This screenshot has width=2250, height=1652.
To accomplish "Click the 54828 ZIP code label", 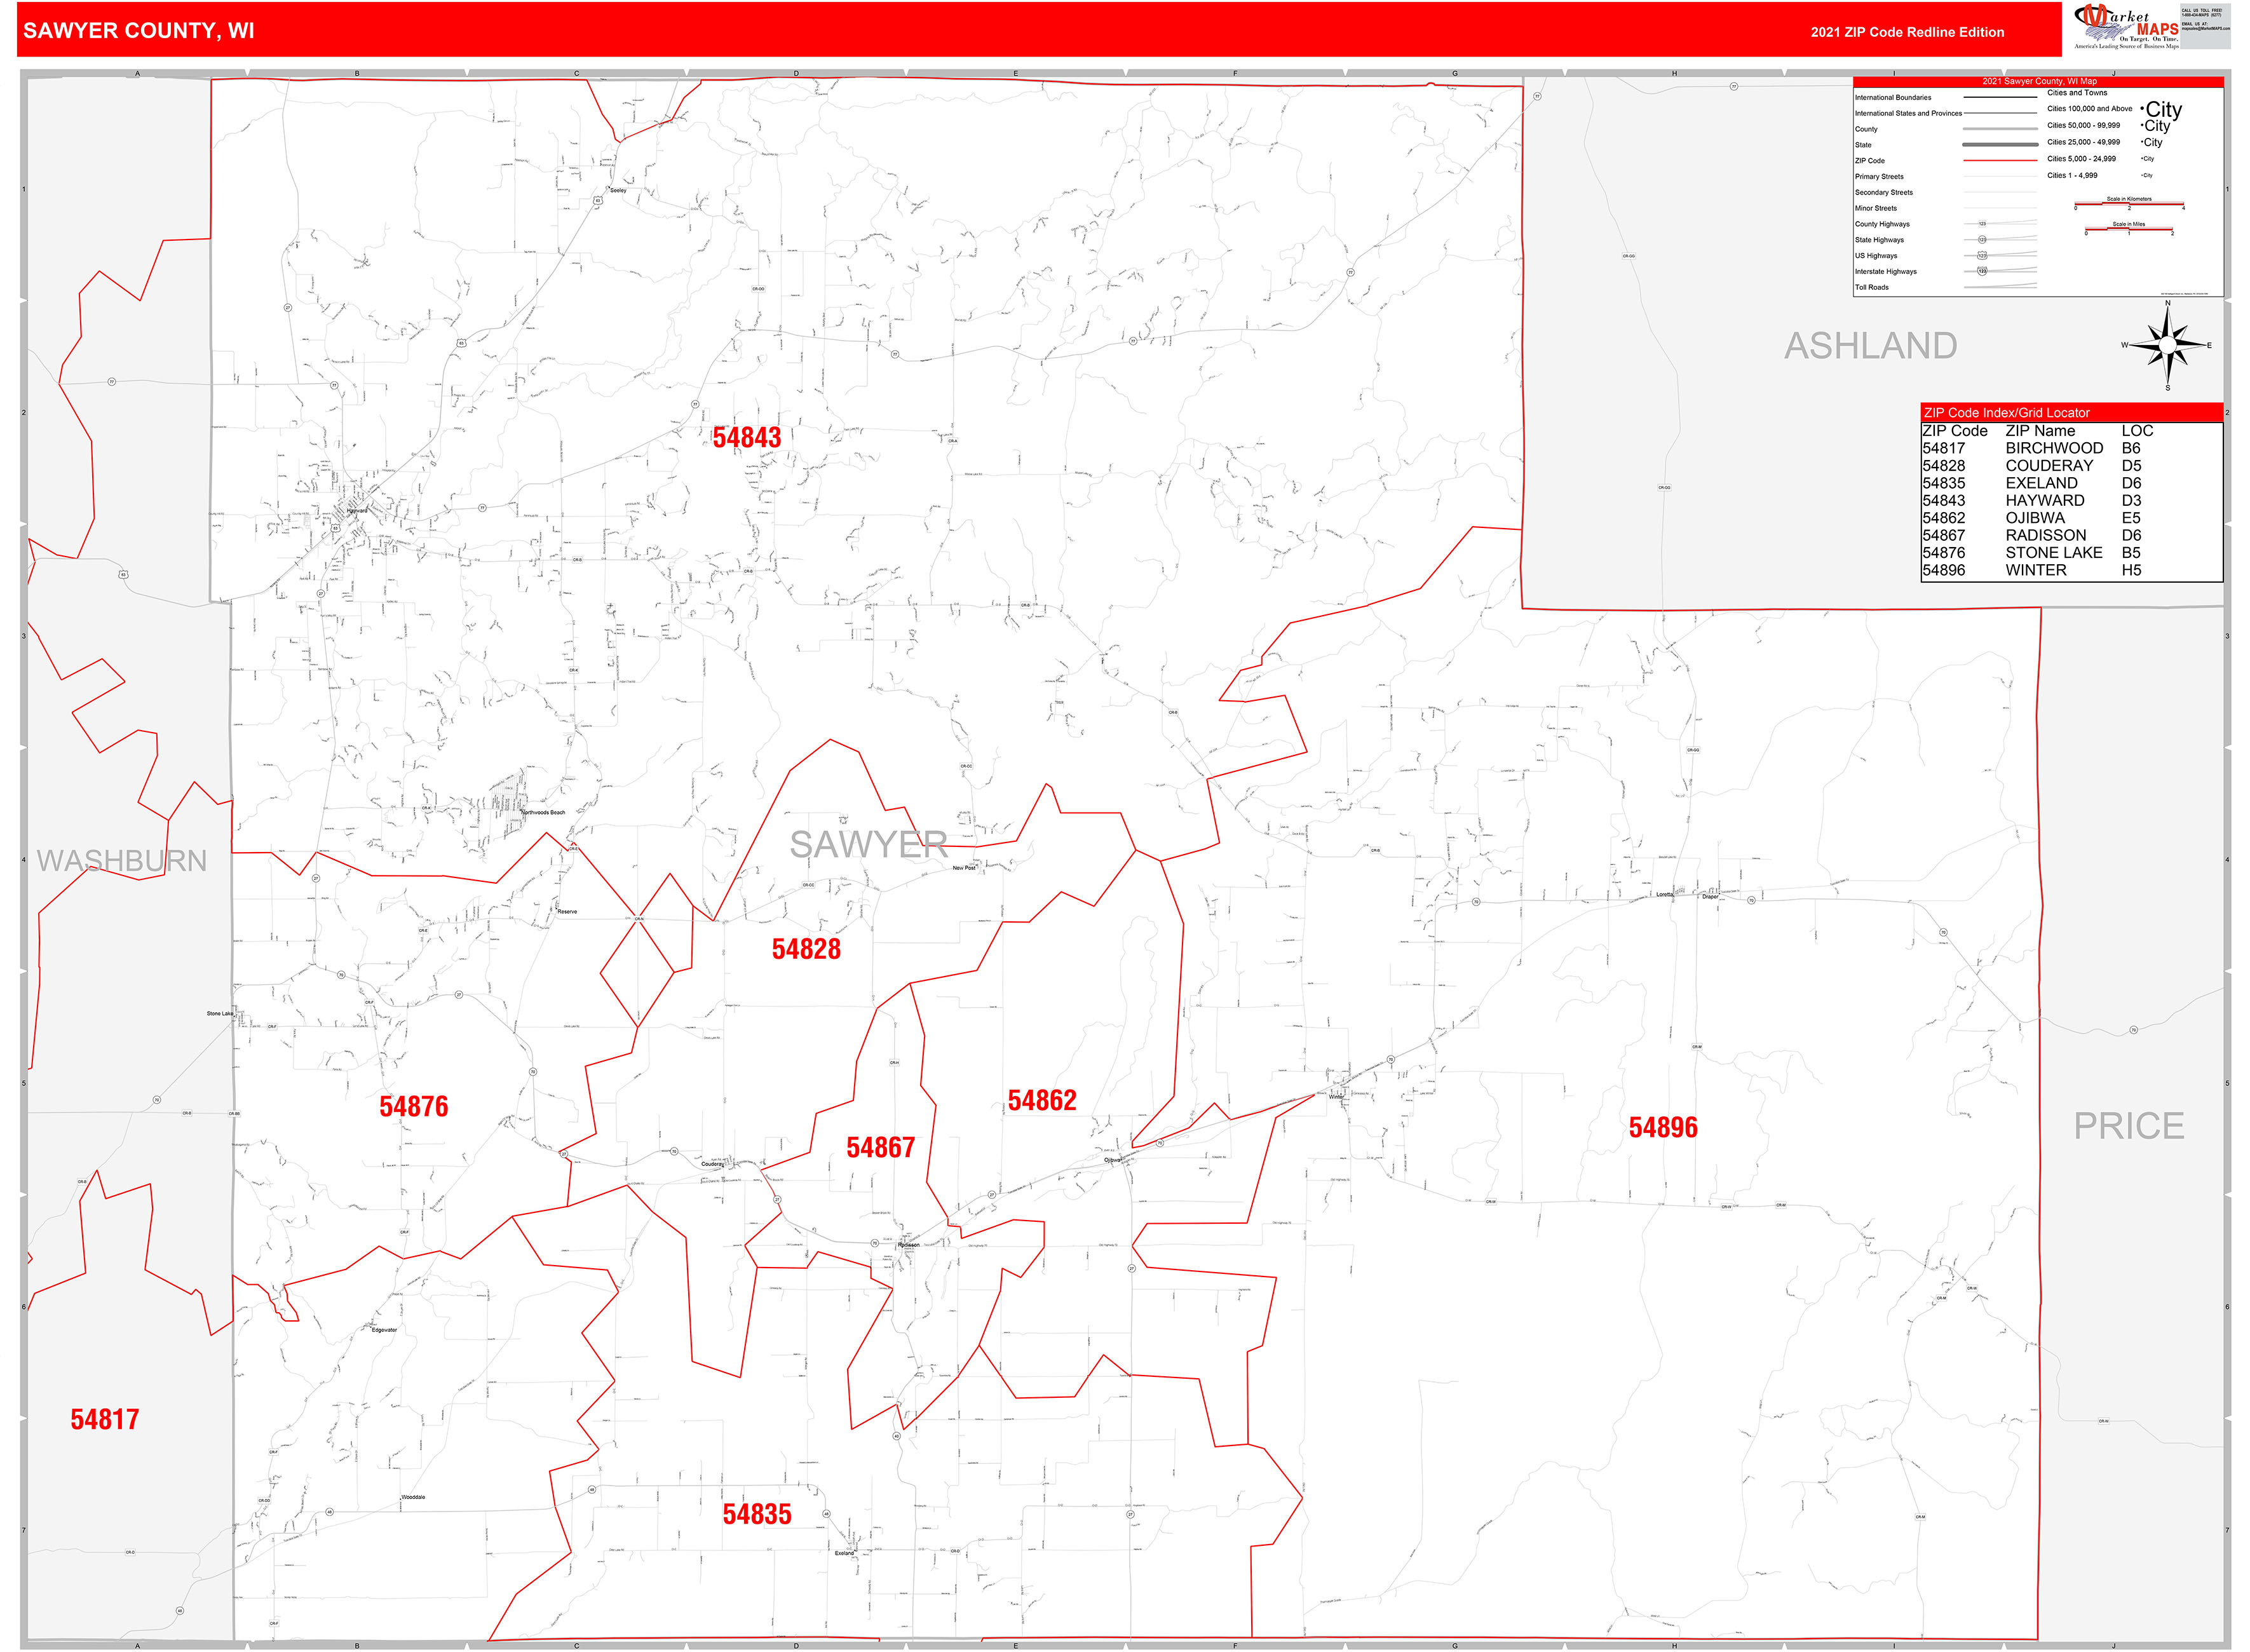I will pyautogui.click(x=806, y=949).
